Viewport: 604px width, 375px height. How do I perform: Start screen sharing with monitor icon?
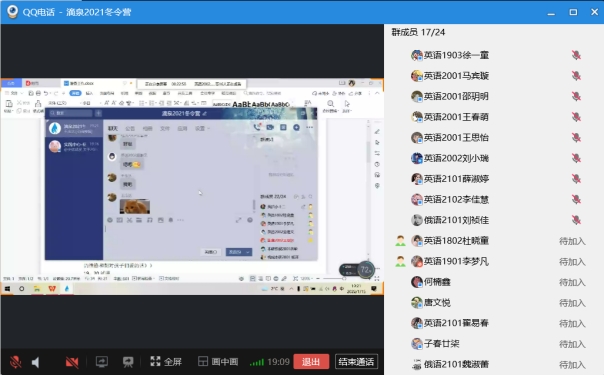tap(102, 362)
